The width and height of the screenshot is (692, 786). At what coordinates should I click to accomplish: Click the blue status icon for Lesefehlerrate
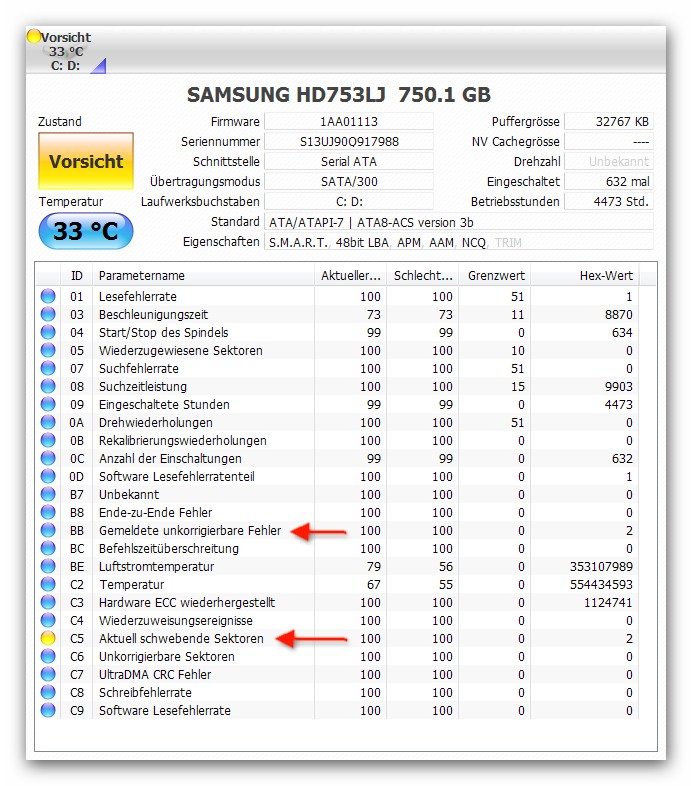point(48,296)
